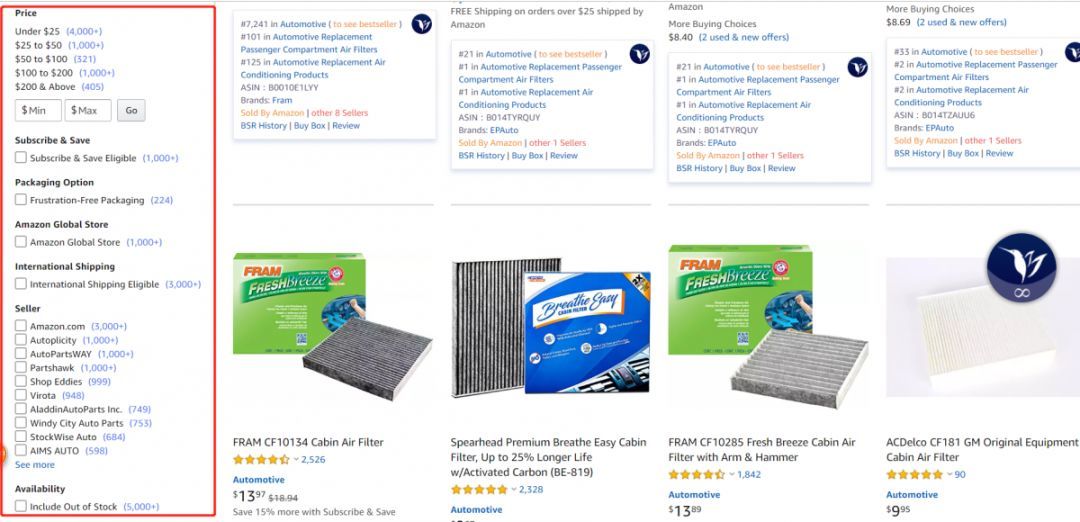Image resolution: width=1080 pixels, height=522 pixels.
Task: Click hummingbird icon on first EPAuto info card
Action: 640,54
